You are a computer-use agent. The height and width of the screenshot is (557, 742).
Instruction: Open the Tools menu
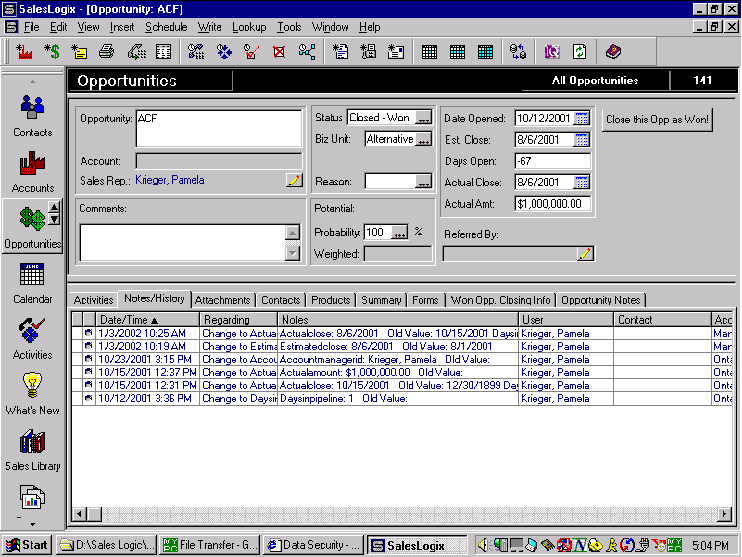(x=289, y=27)
